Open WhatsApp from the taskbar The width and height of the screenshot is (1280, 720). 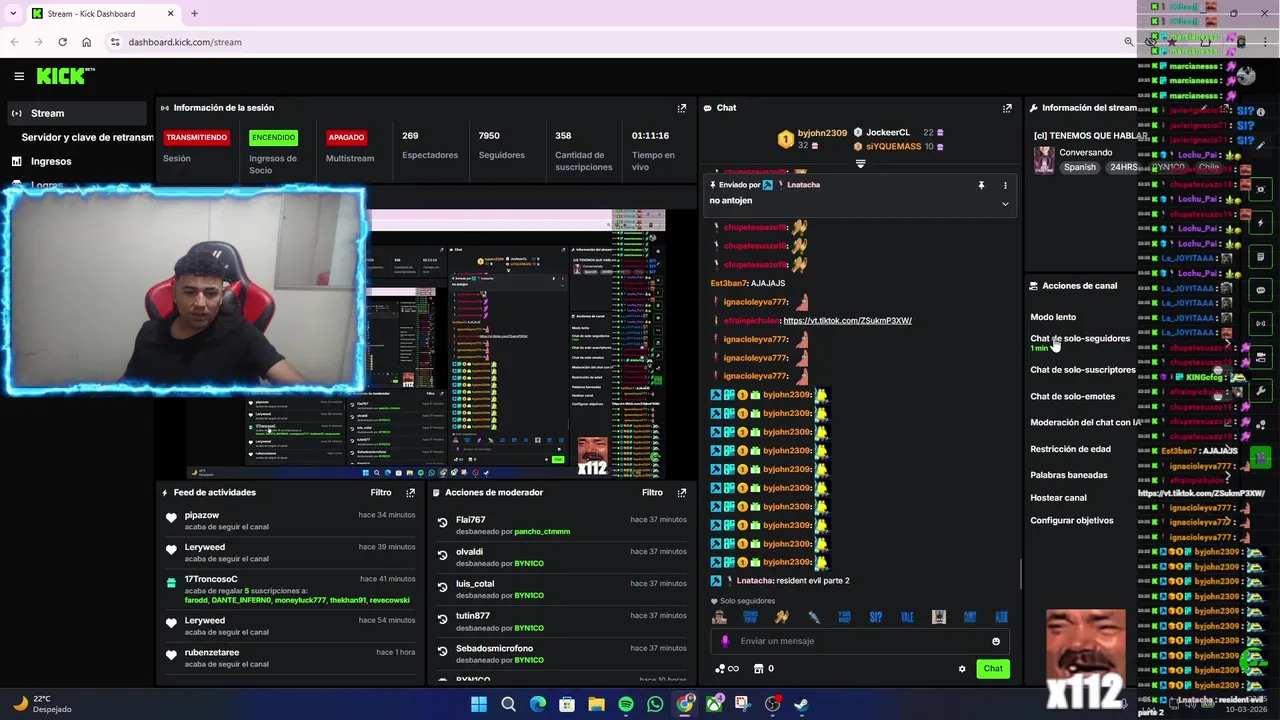[655, 704]
